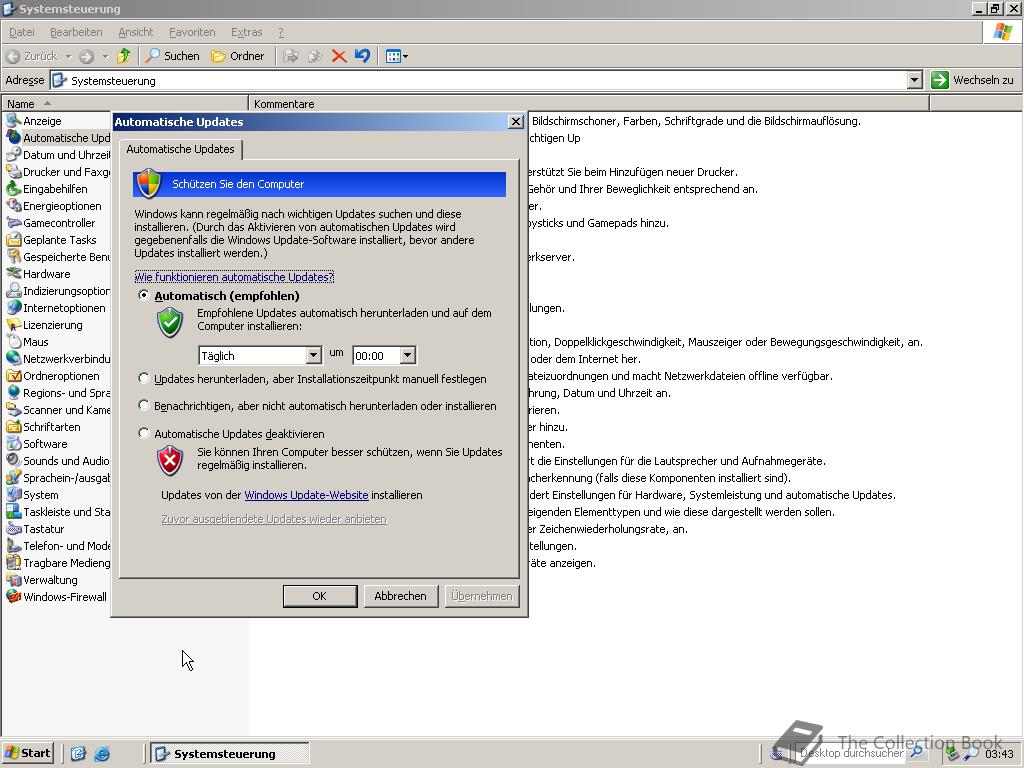Open the Zurück history dropdown arrow
This screenshot has height=768, width=1024.
coord(68,56)
